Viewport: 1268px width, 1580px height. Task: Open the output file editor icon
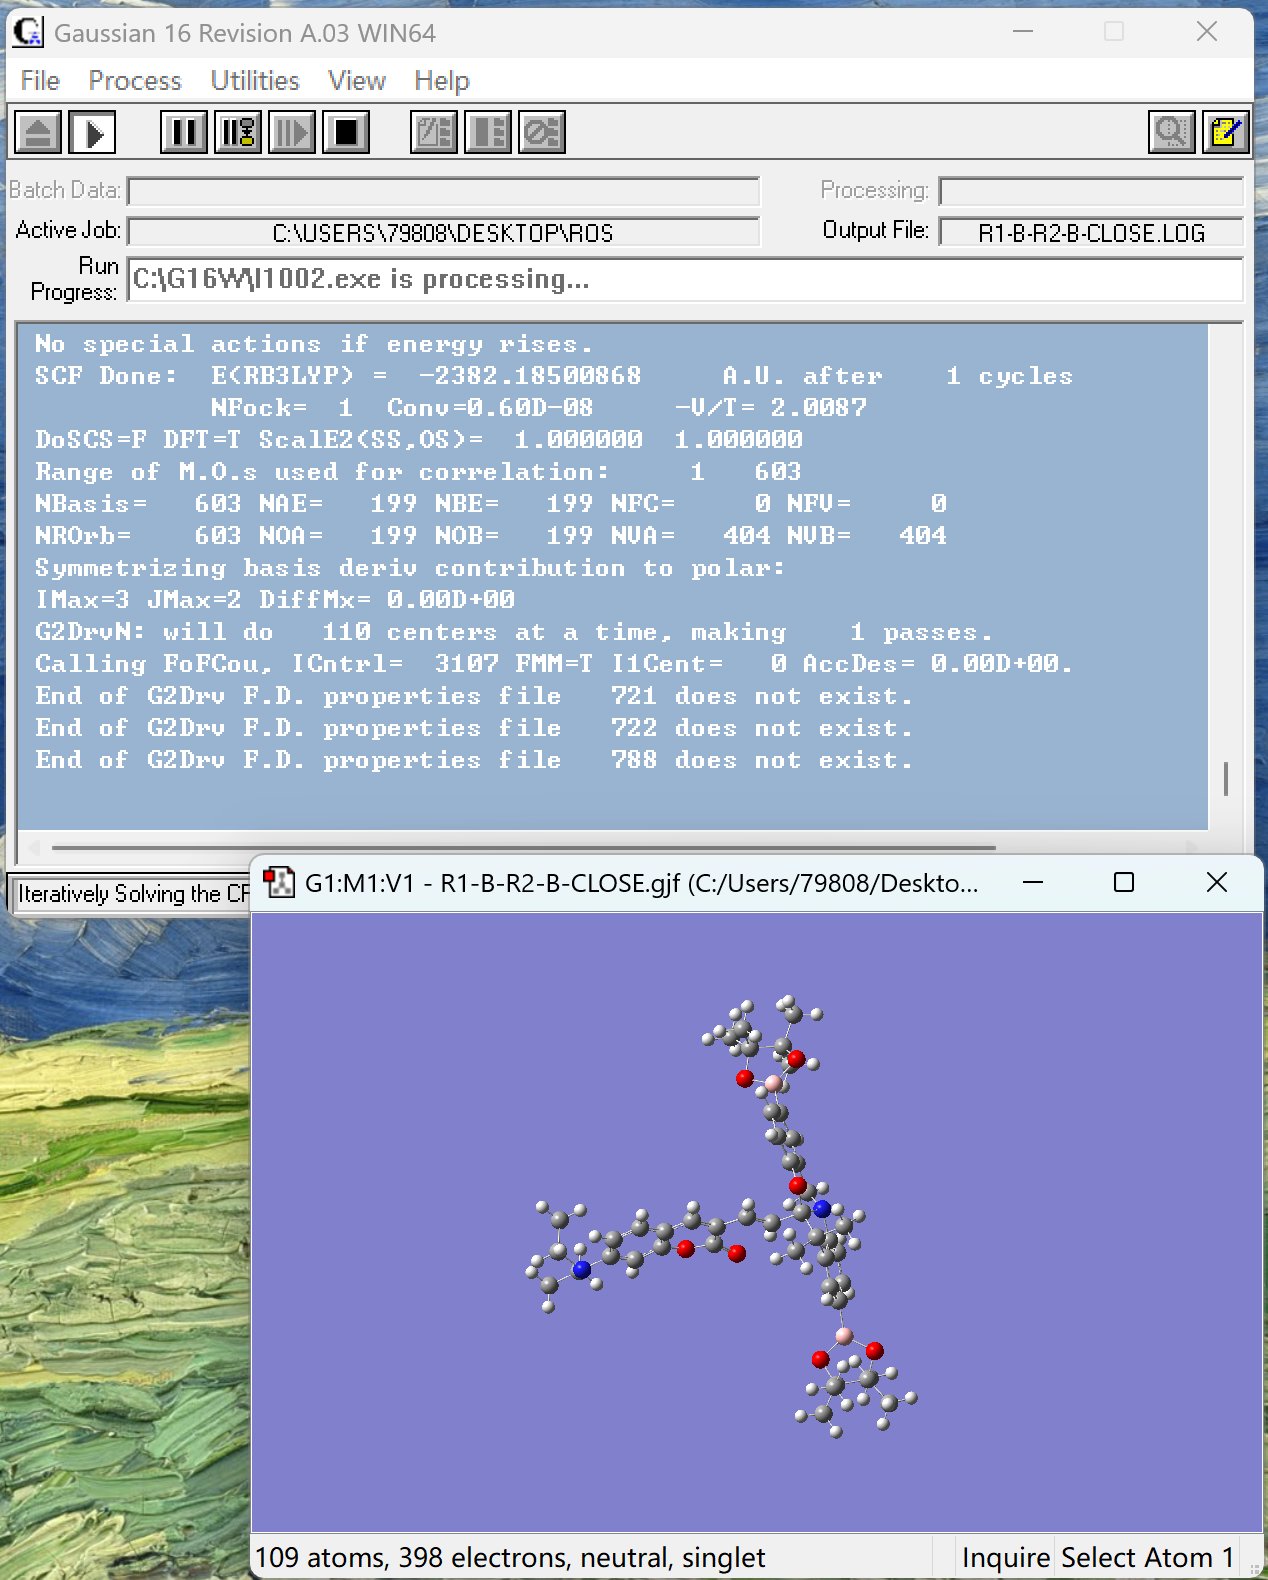(x=1226, y=132)
